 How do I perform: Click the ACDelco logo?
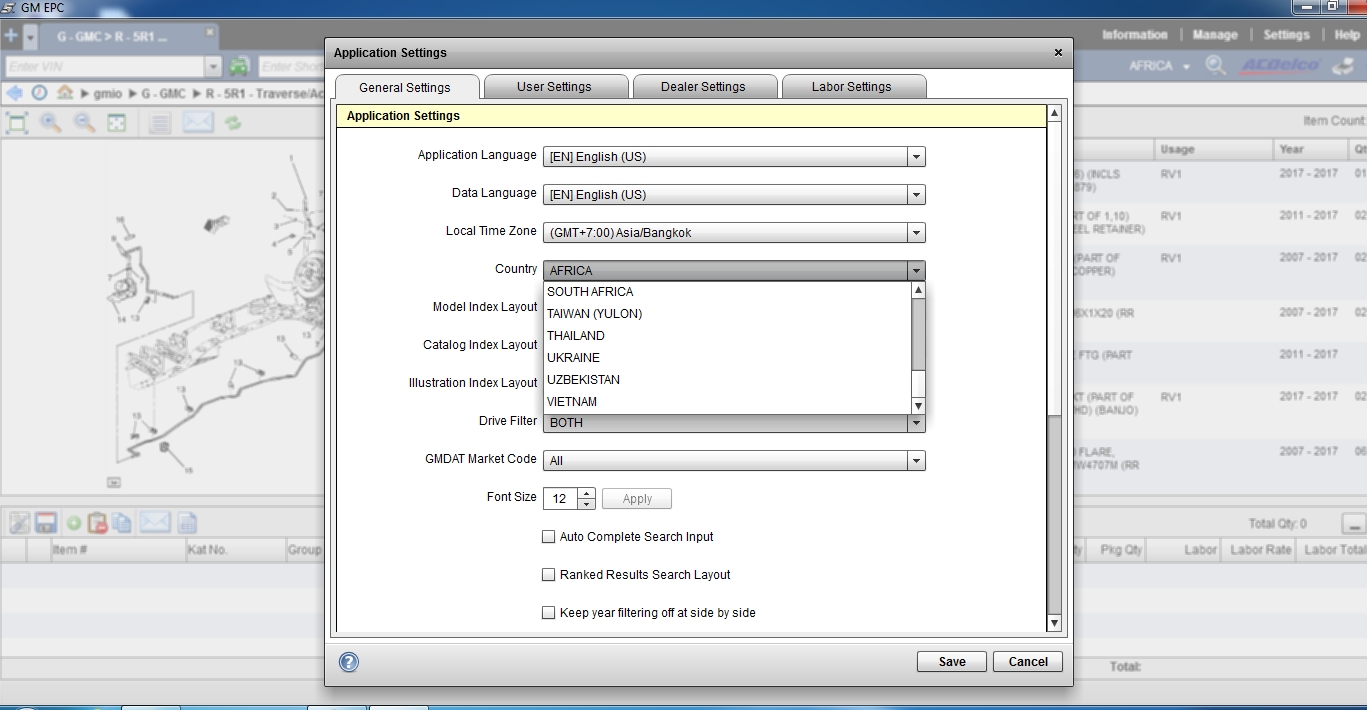pos(1280,66)
